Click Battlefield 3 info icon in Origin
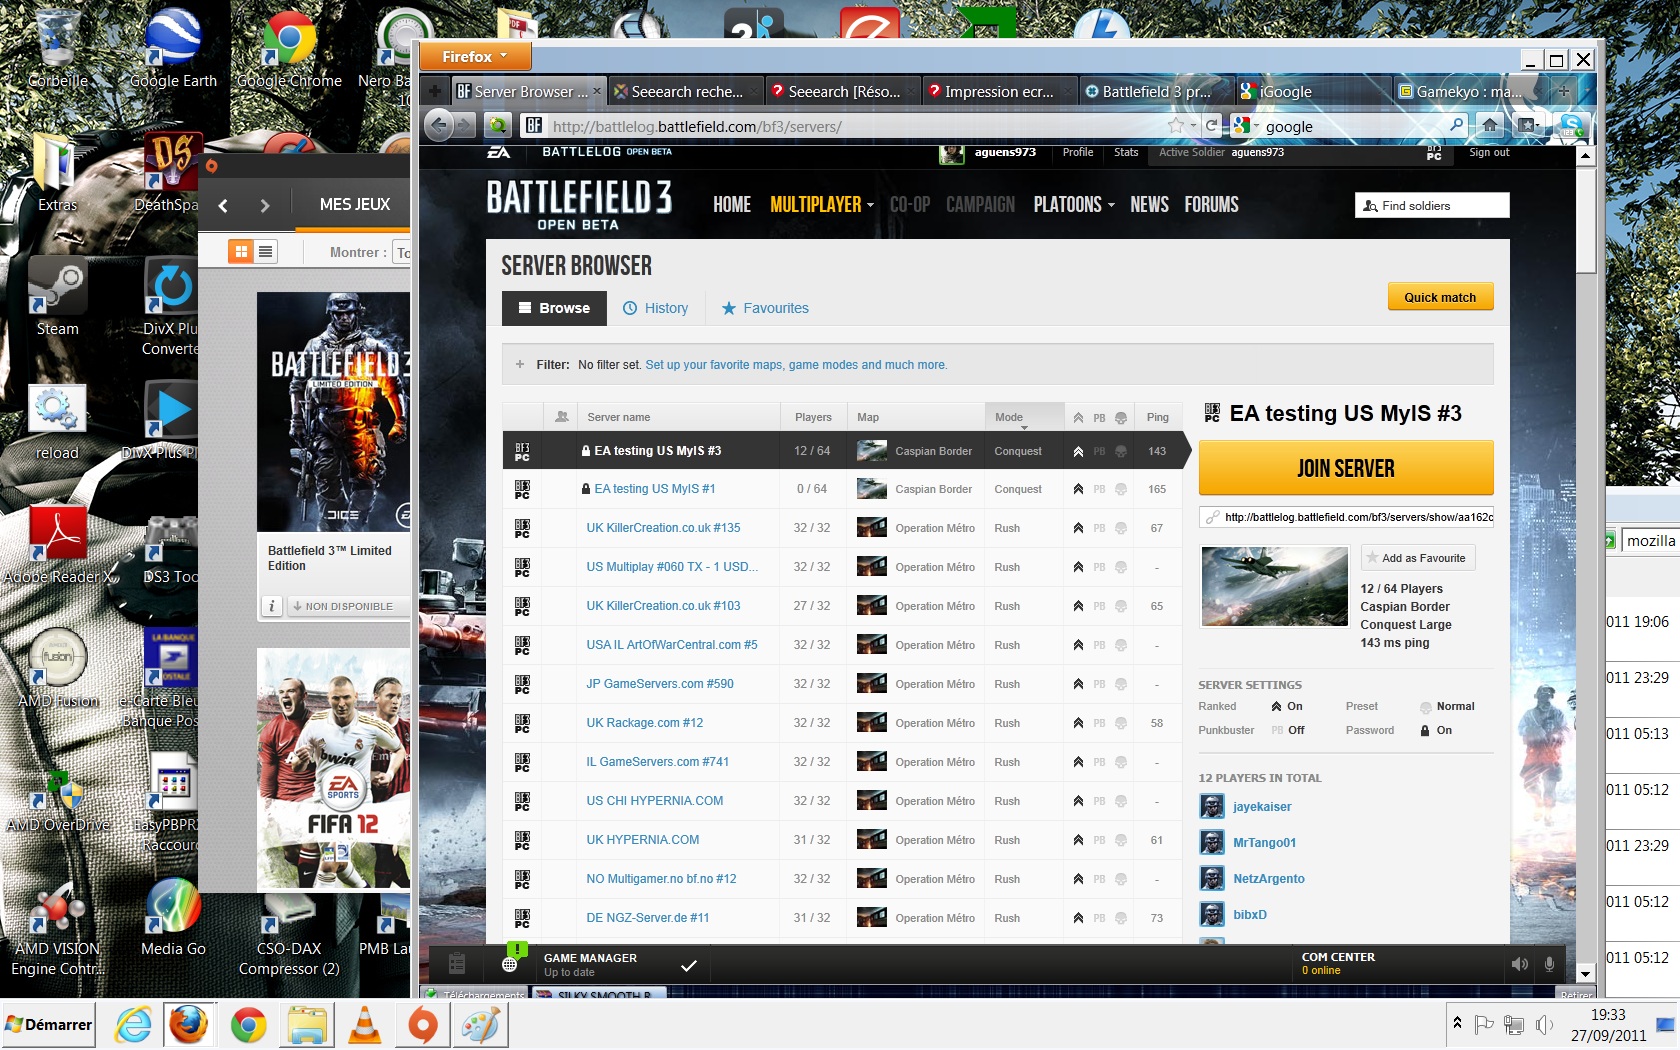This screenshot has height=1050, width=1680. (271, 606)
